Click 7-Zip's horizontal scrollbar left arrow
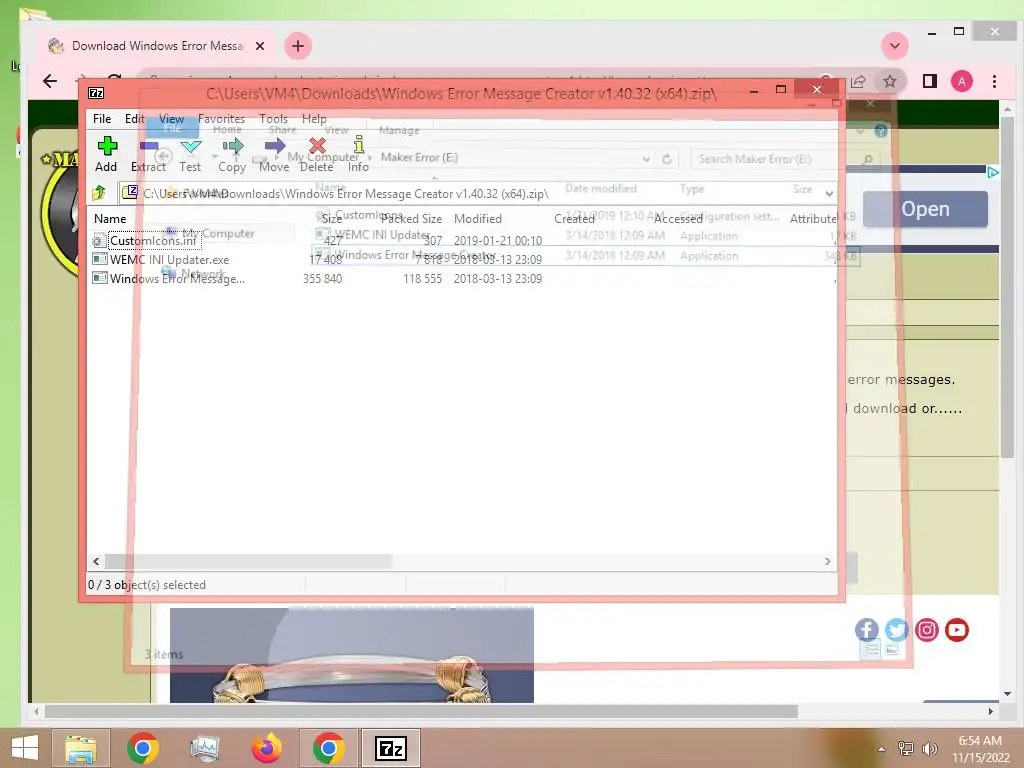 click(97, 561)
